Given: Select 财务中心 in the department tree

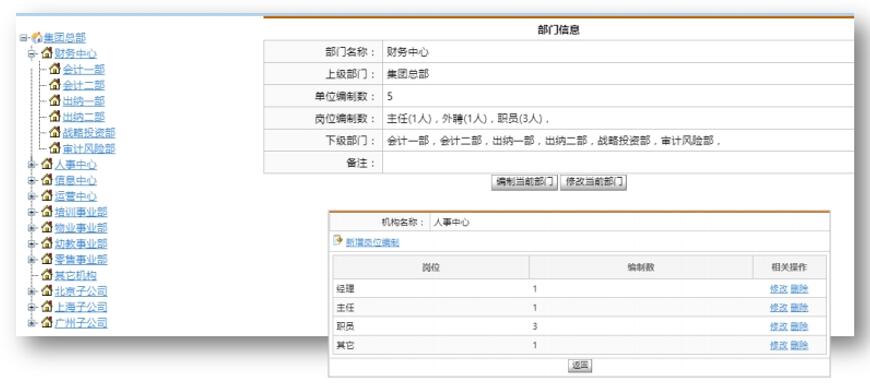Looking at the screenshot, I should pos(75,54).
